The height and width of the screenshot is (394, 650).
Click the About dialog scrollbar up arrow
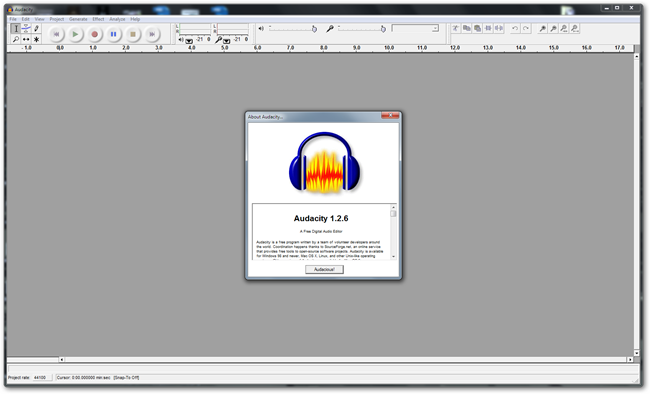393,207
